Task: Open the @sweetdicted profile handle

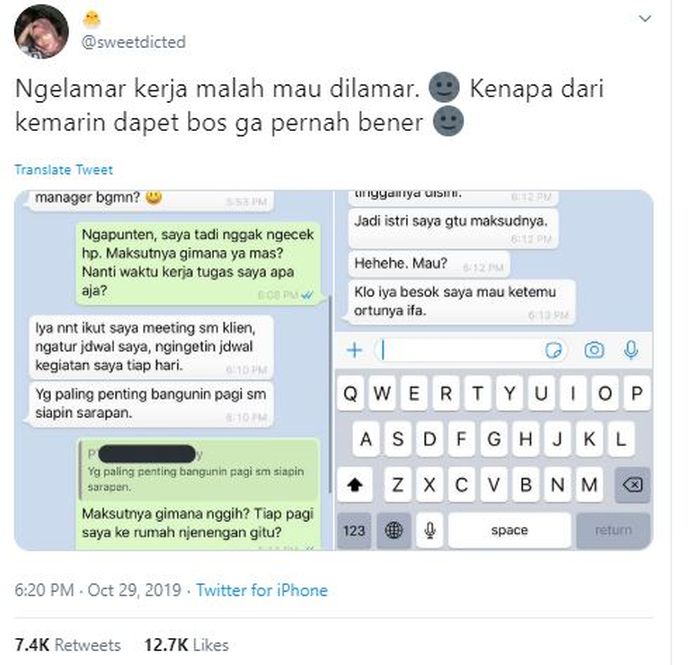Action: click(133, 42)
